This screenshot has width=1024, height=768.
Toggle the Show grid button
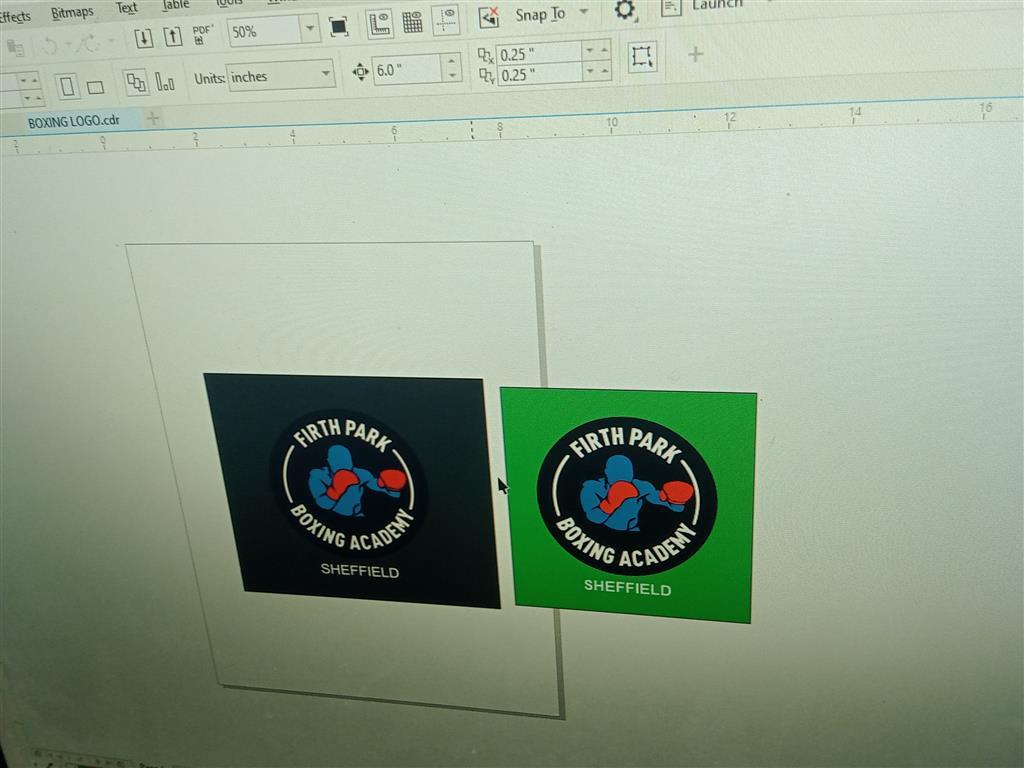tap(412, 22)
